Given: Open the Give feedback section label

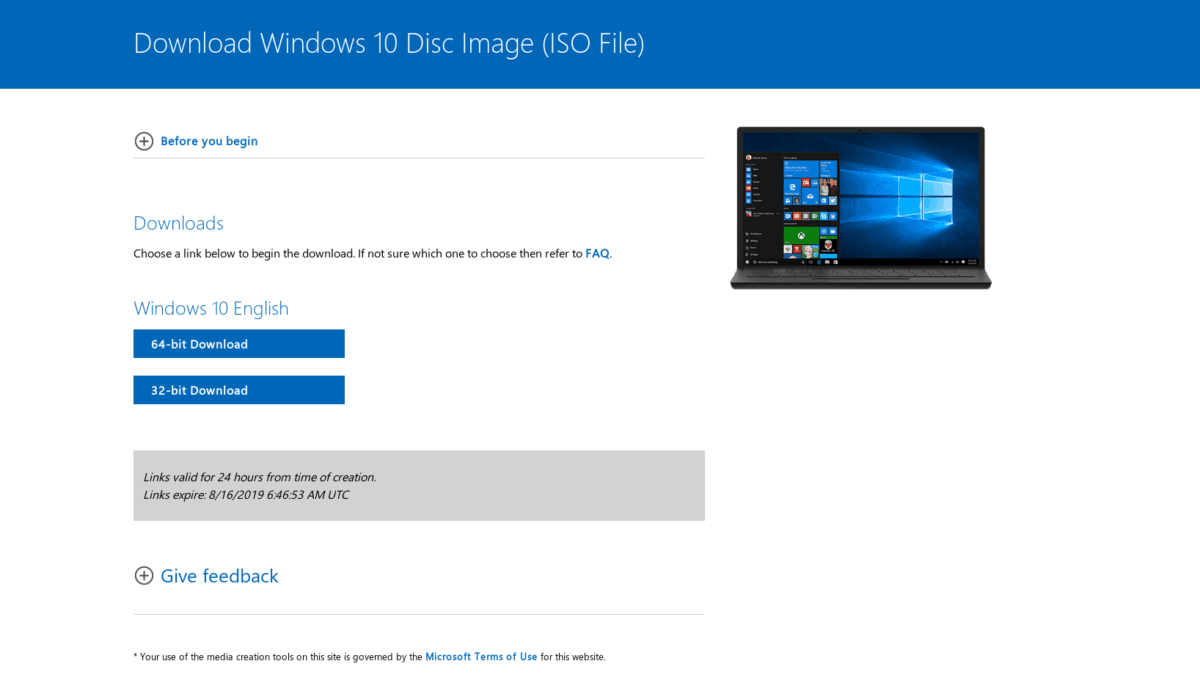Looking at the screenshot, I should pyautogui.click(x=219, y=576).
